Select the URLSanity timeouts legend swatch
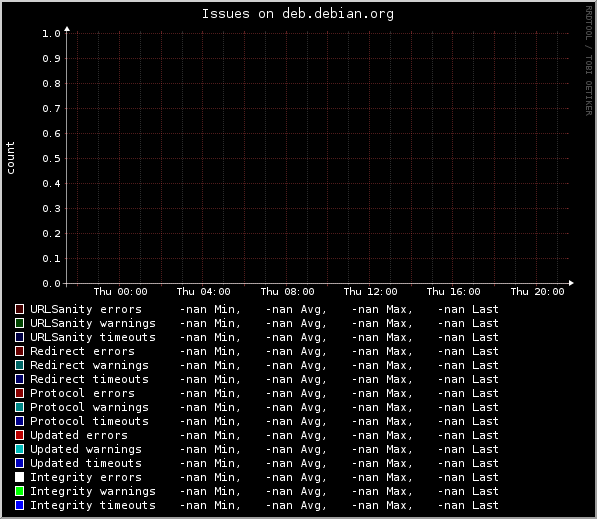This screenshot has width=597, height=519. (x=19, y=337)
